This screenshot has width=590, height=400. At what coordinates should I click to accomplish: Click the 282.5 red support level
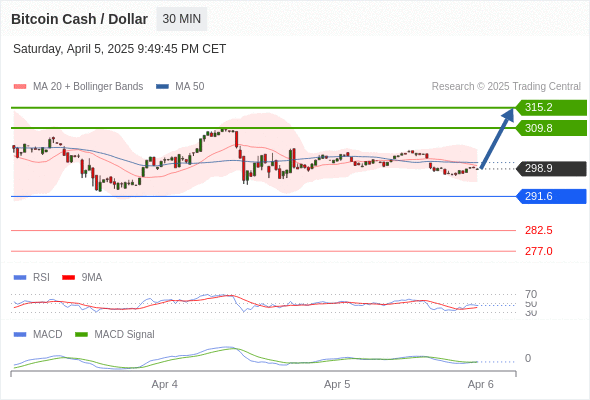[538, 230]
